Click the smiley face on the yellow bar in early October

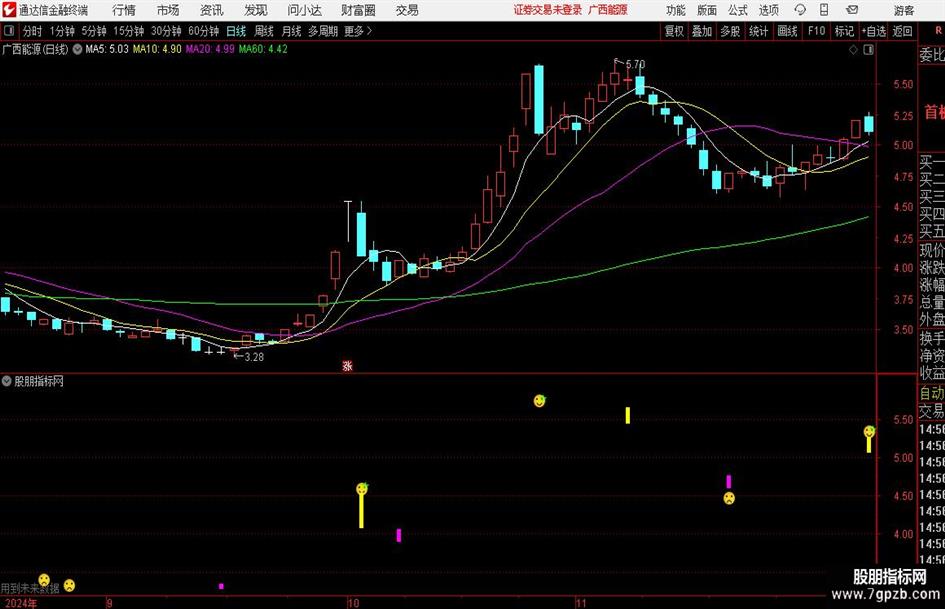(362, 489)
